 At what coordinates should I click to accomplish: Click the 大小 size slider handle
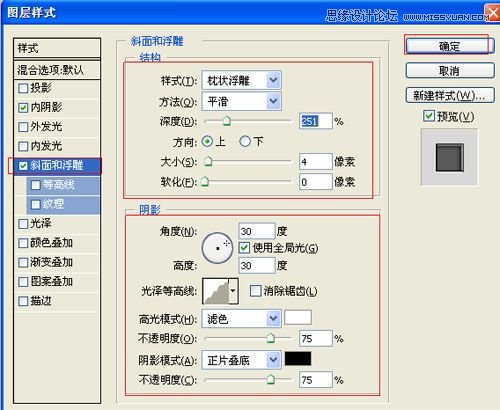pos(208,161)
